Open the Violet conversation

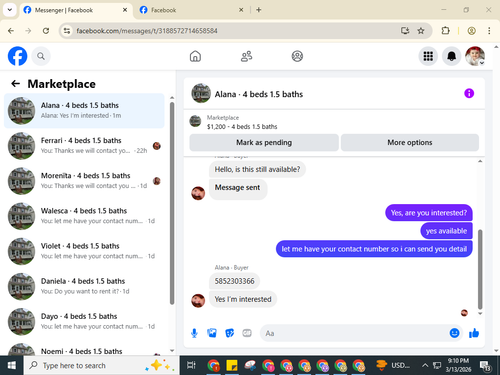tap(84, 251)
